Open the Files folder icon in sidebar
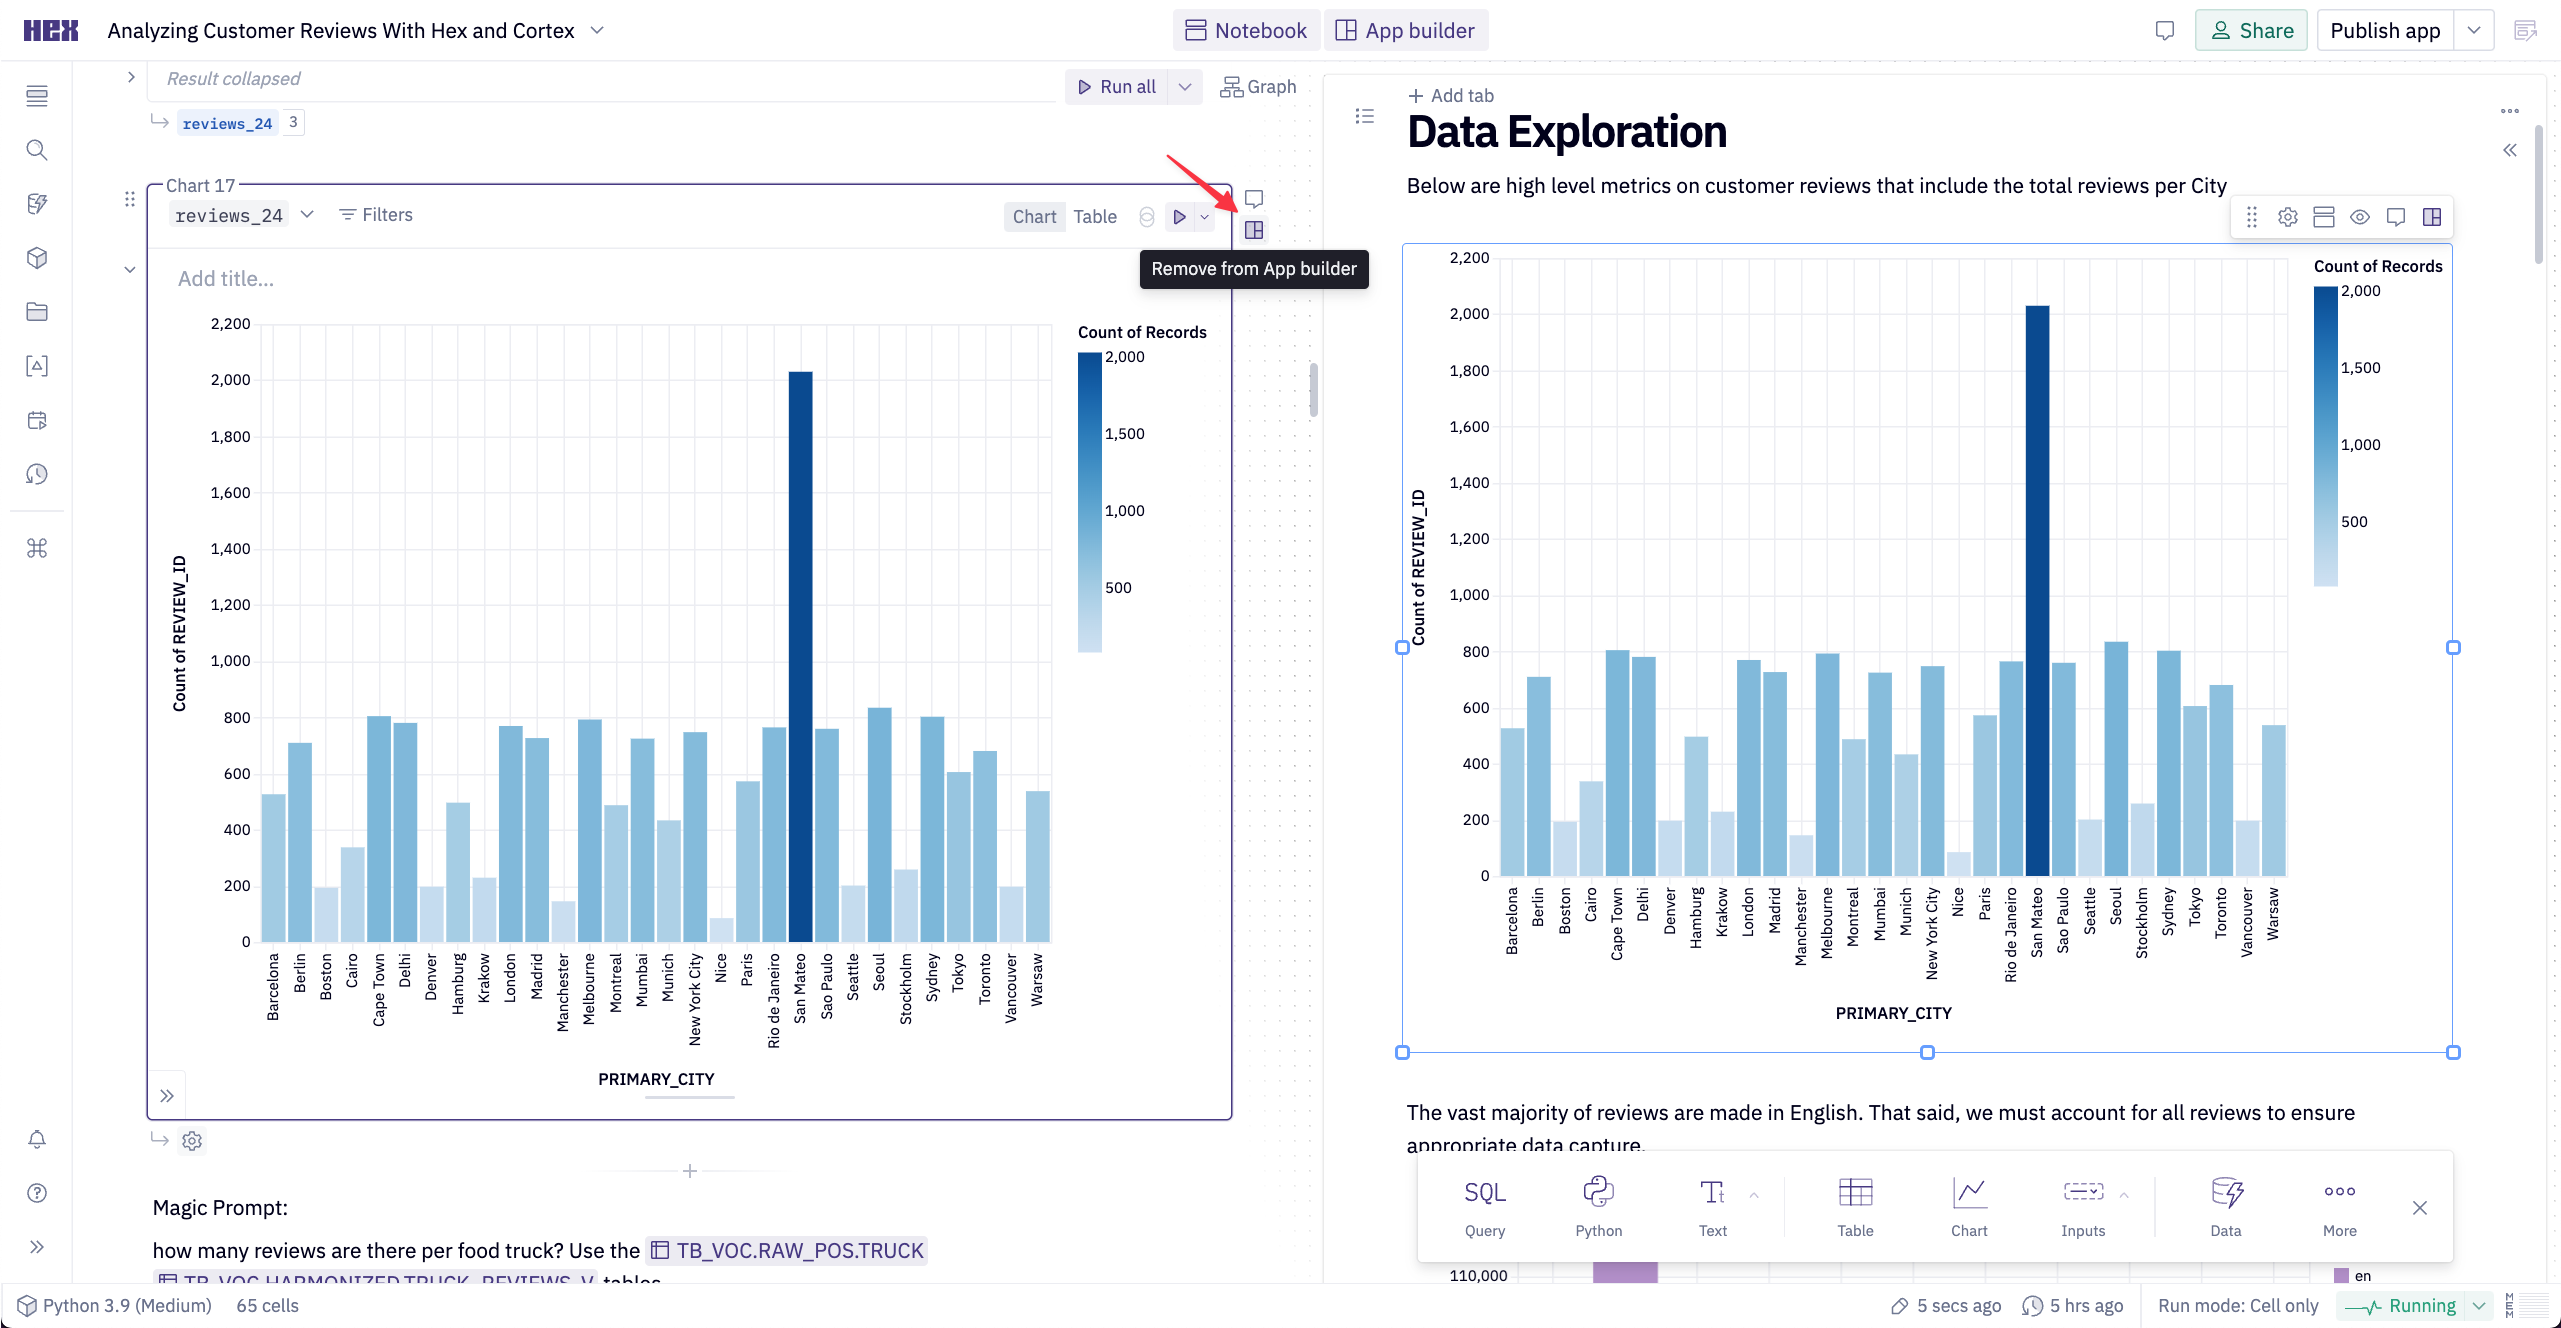 point(37,312)
